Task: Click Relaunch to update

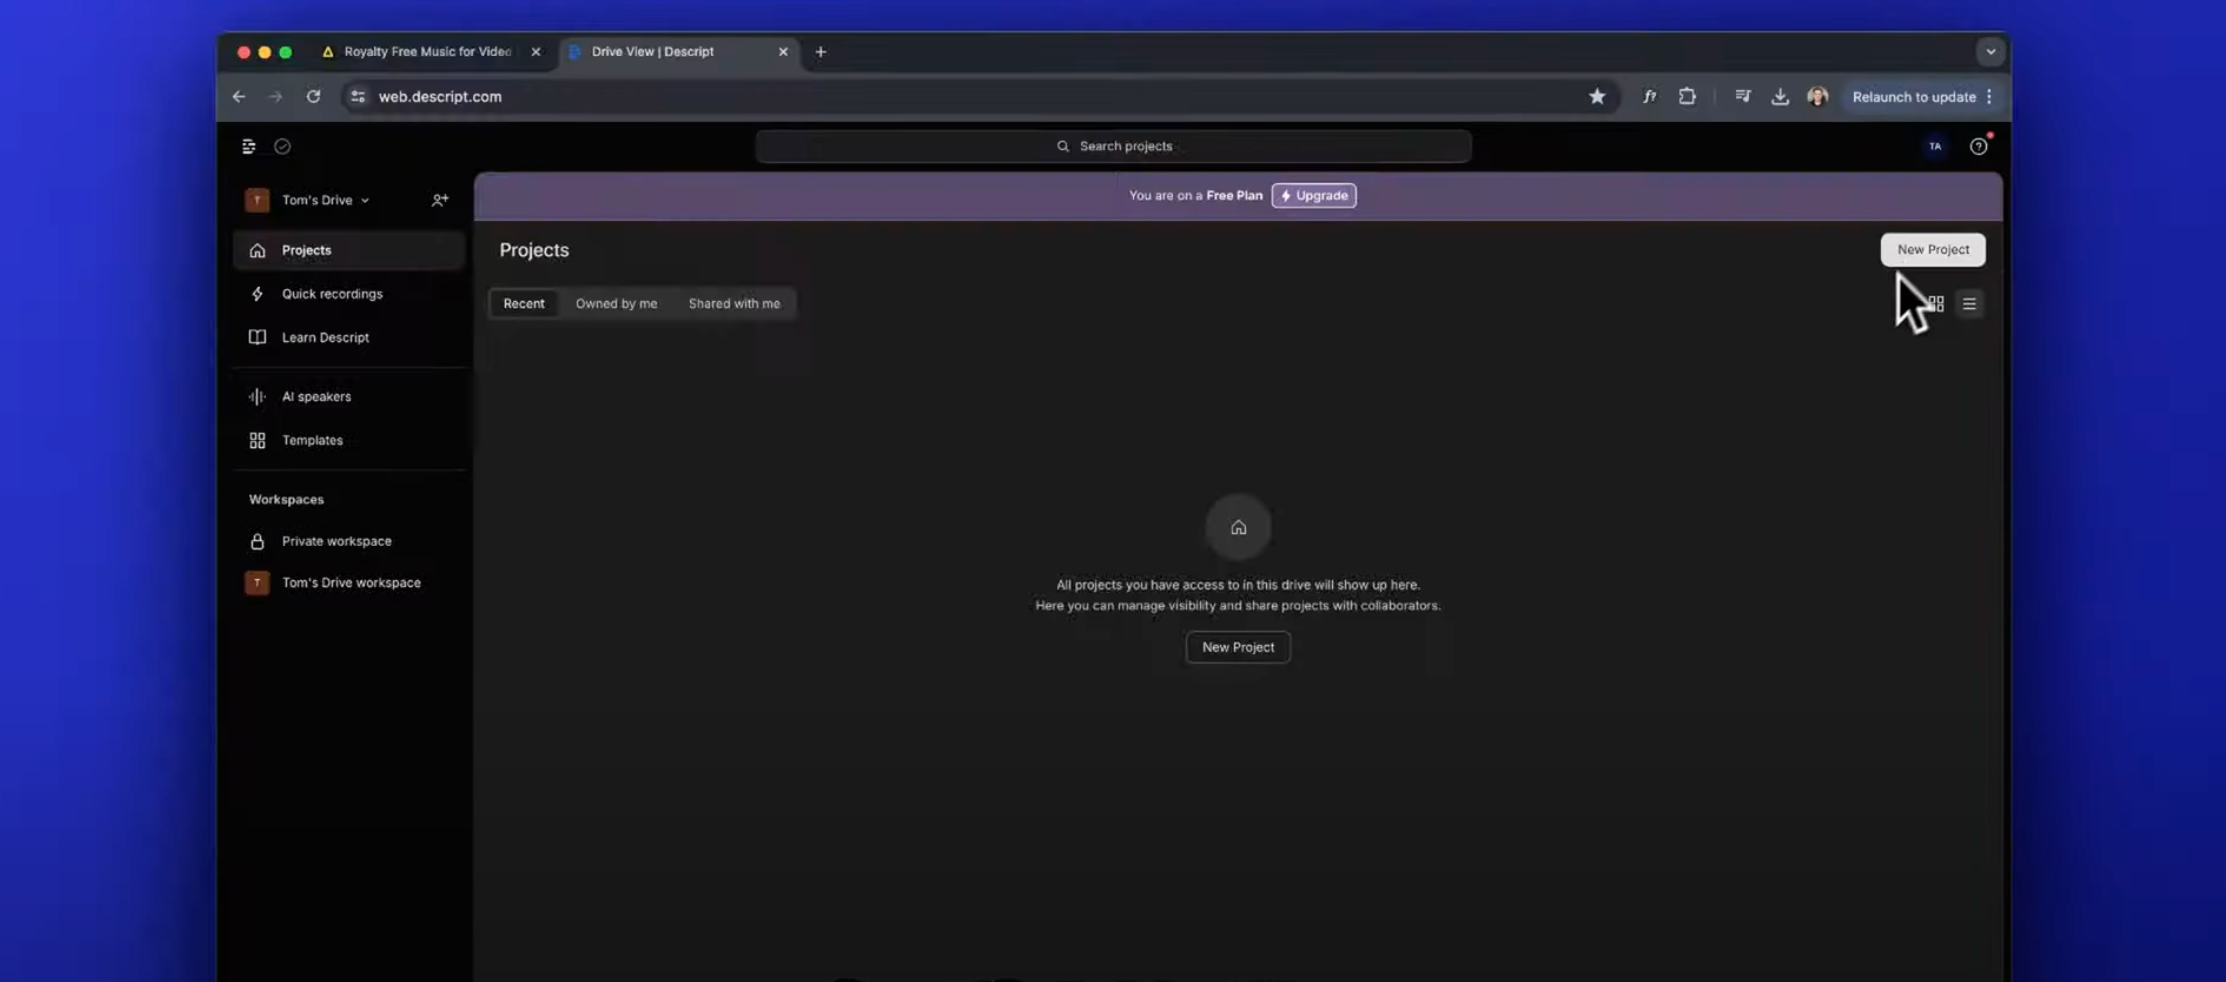Action: pyautogui.click(x=1914, y=97)
